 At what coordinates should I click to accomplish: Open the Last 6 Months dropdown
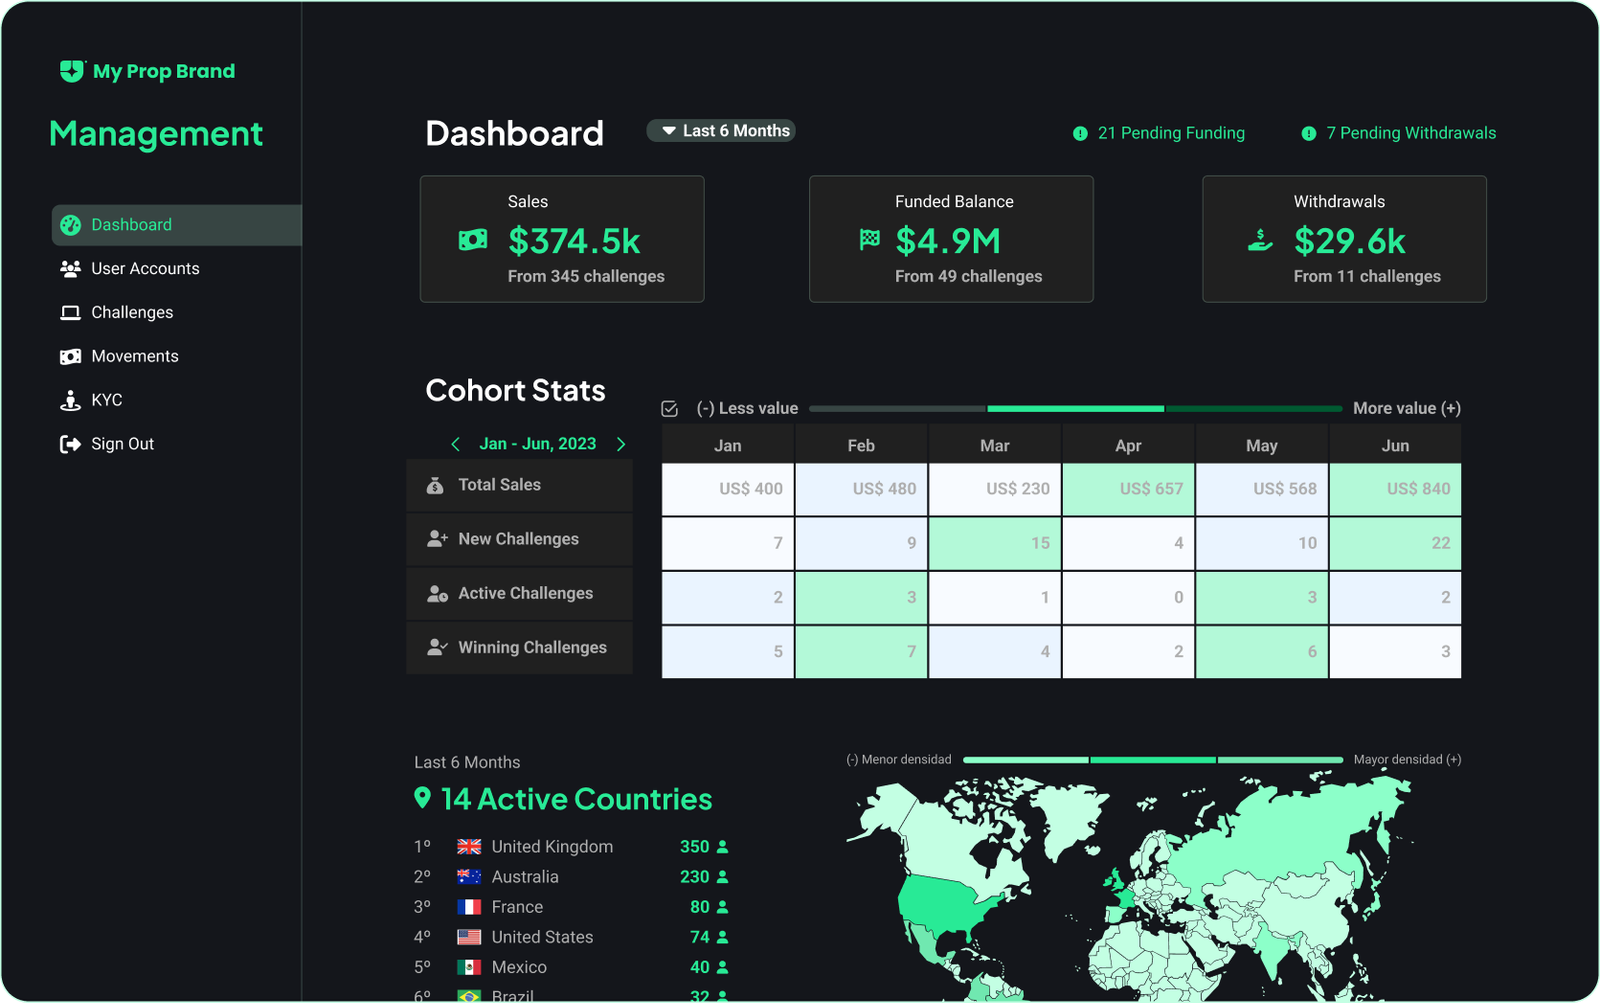[x=721, y=131]
